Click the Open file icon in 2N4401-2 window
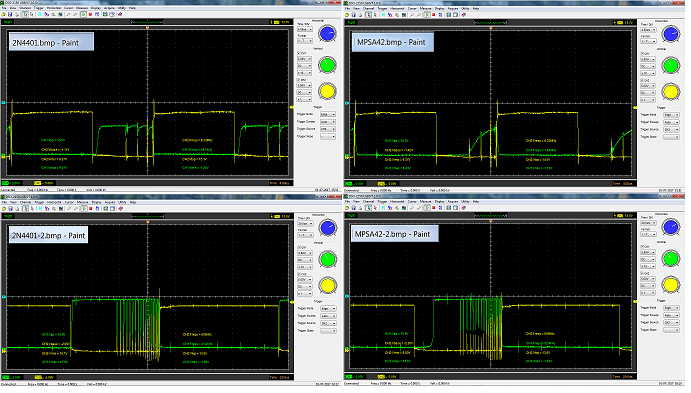Image resolution: width=691 pixels, height=393 pixels. 4,208
